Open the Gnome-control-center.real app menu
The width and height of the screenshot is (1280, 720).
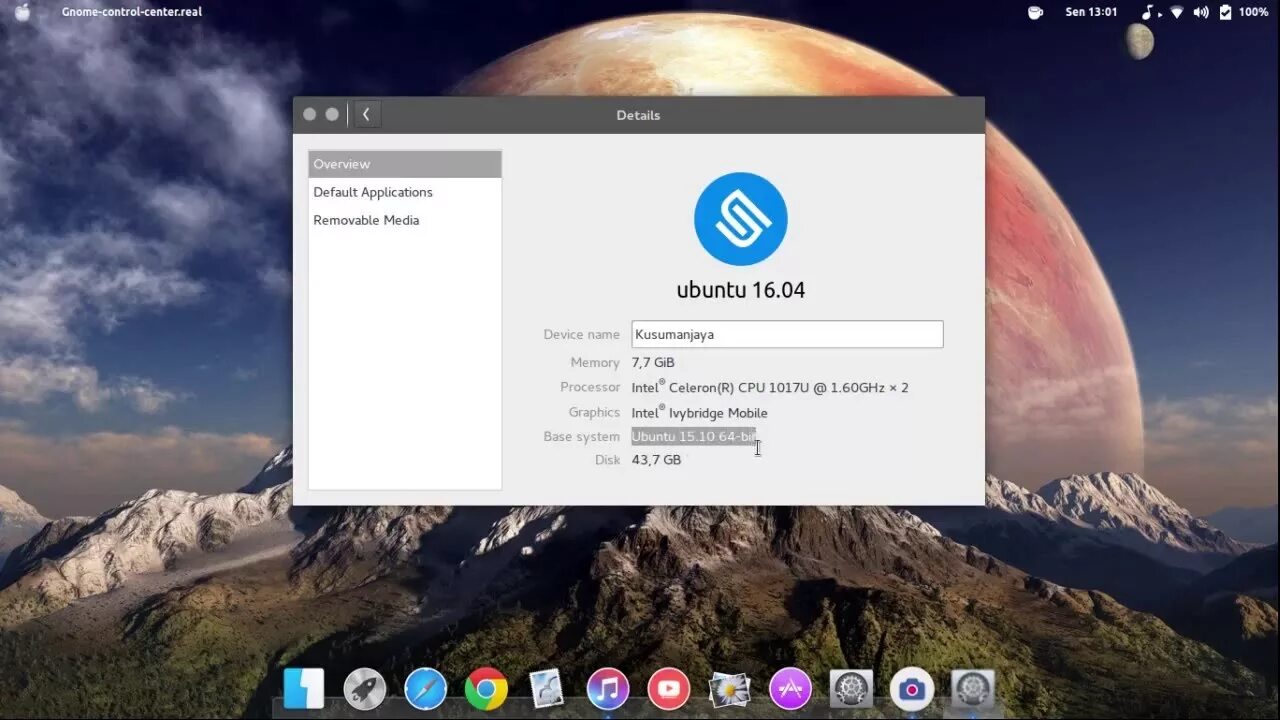(x=132, y=12)
